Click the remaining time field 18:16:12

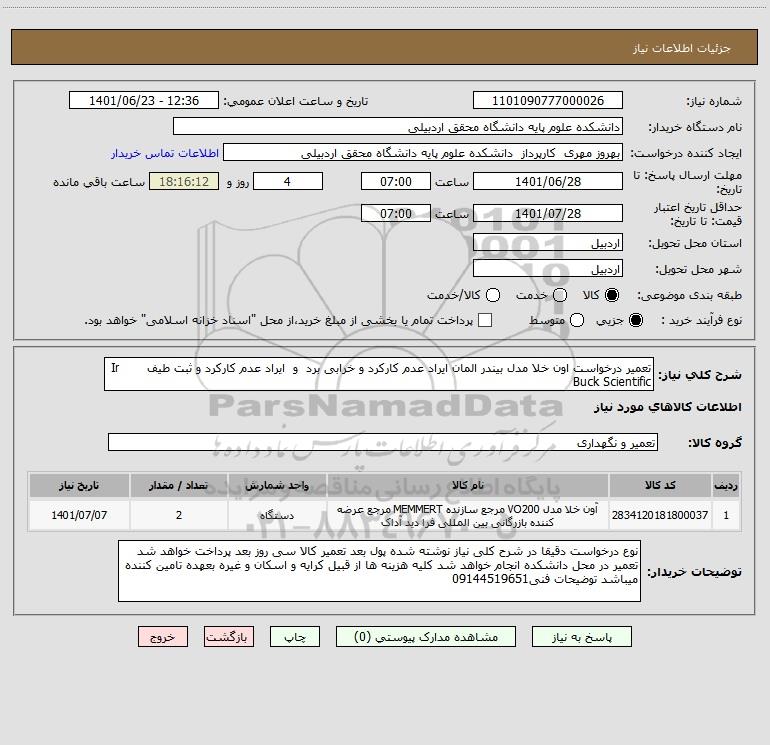tap(184, 181)
